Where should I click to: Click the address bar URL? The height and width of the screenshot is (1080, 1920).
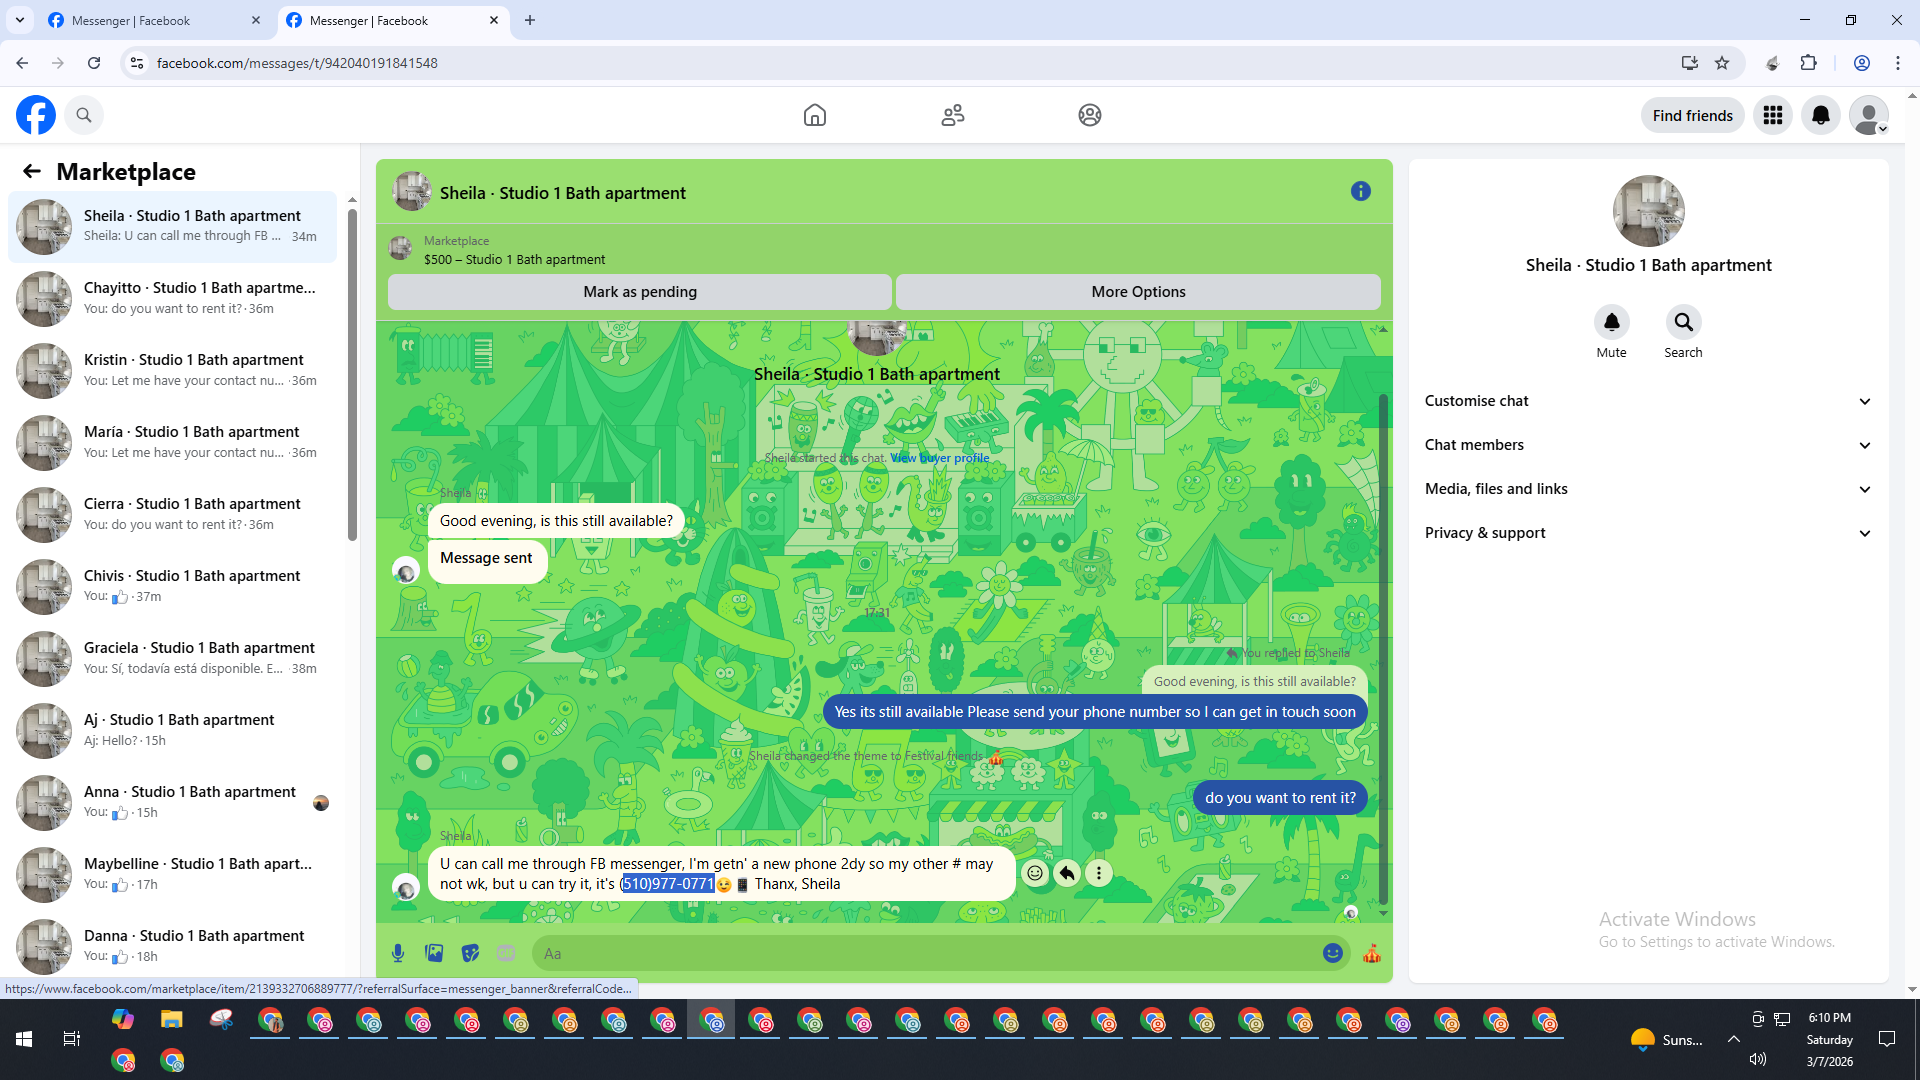297,63
